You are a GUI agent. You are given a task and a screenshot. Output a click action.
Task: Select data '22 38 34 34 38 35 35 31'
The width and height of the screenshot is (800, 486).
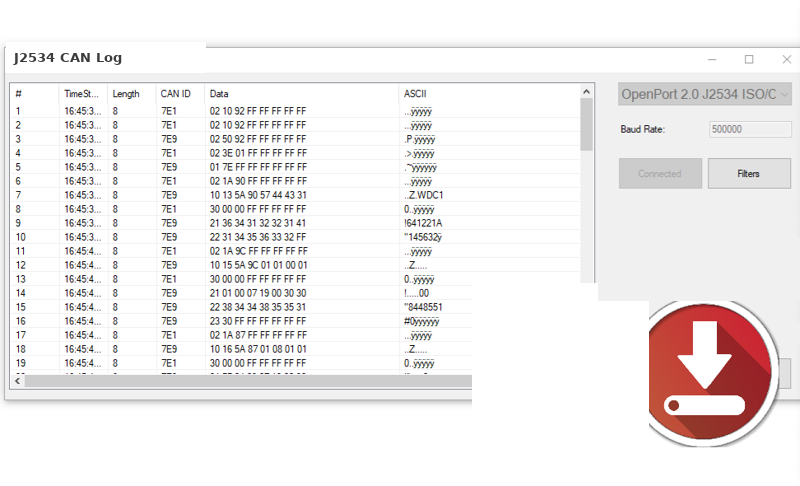click(258, 307)
